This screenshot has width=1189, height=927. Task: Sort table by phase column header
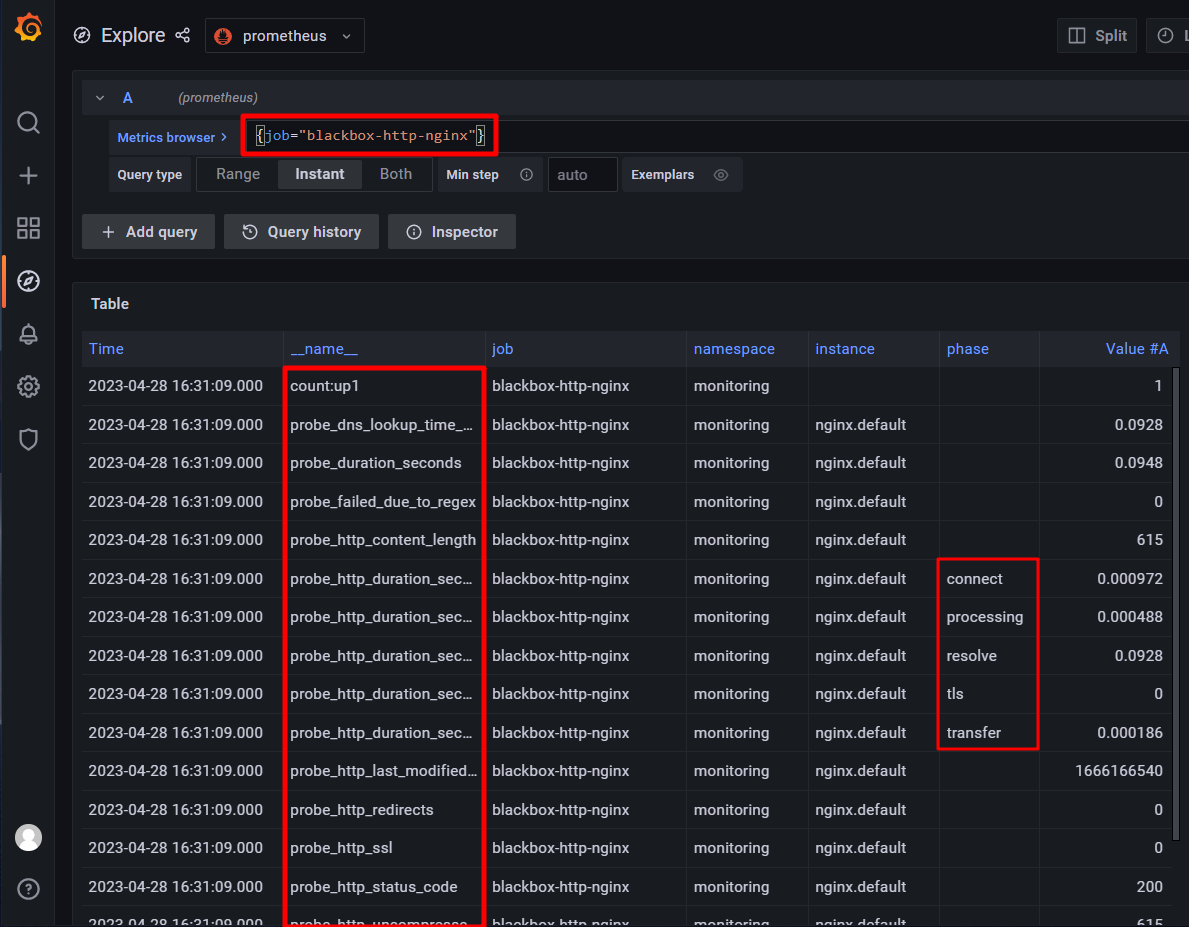pos(967,349)
